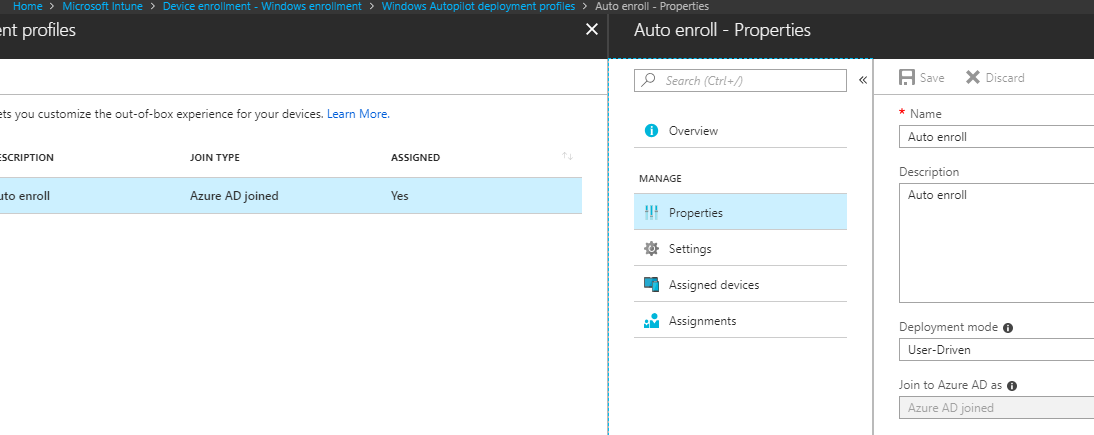
Task: Open the Learn More link
Action: (358, 114)
